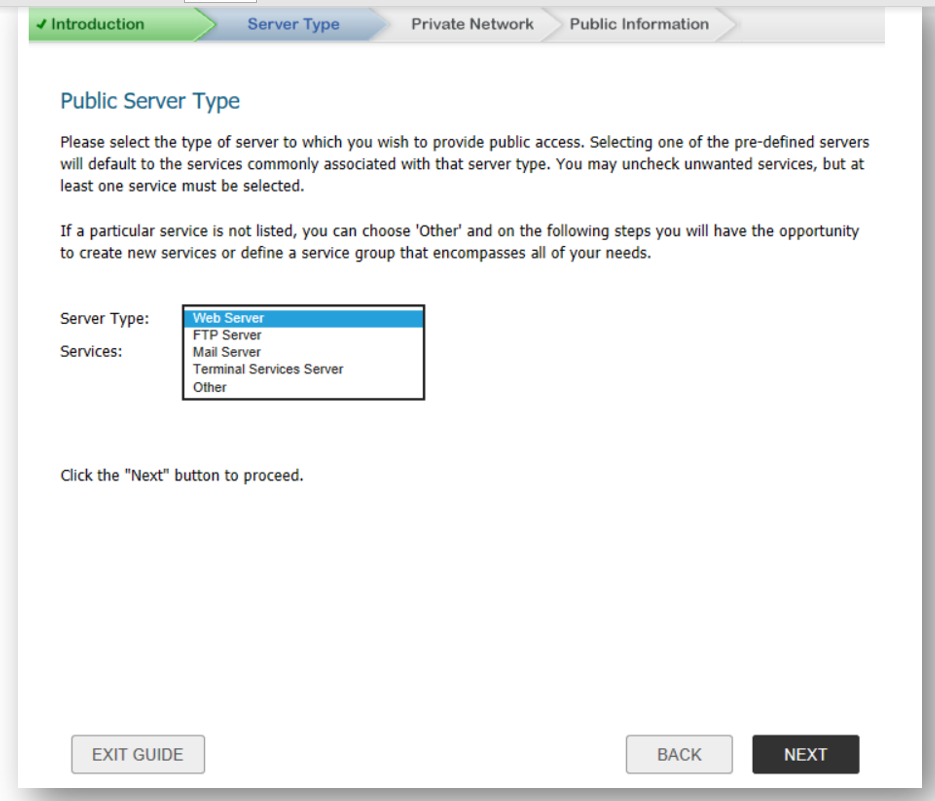This screenshot has height=801, width=935.
Task: Open the Public Information step
Action: tap(639, 24)
